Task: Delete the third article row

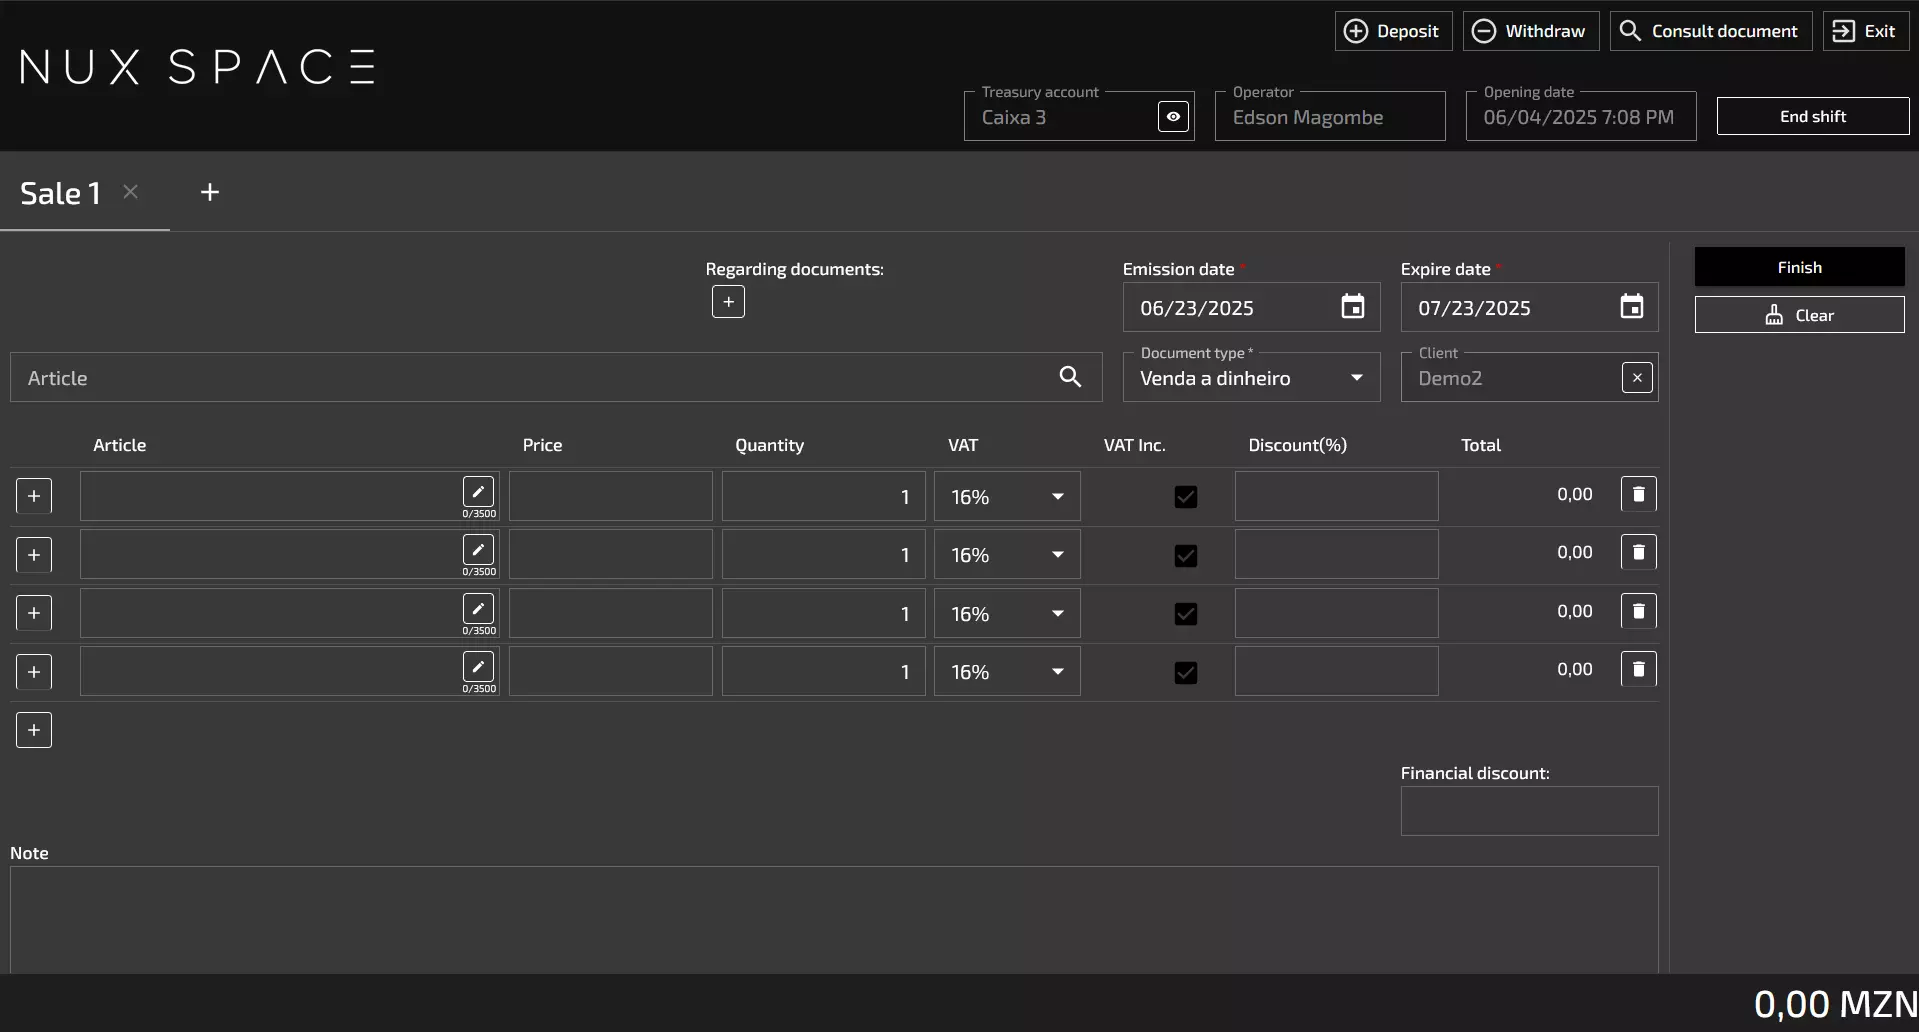Action: point(1638,611)
